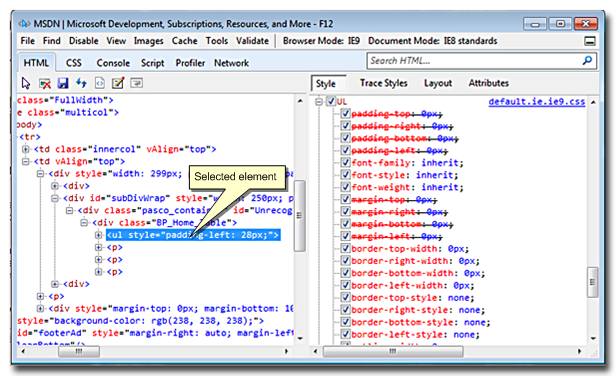Viewport: 616px width, 377px height.
Task: Open the Layout tab
Action: pos(438,83)
